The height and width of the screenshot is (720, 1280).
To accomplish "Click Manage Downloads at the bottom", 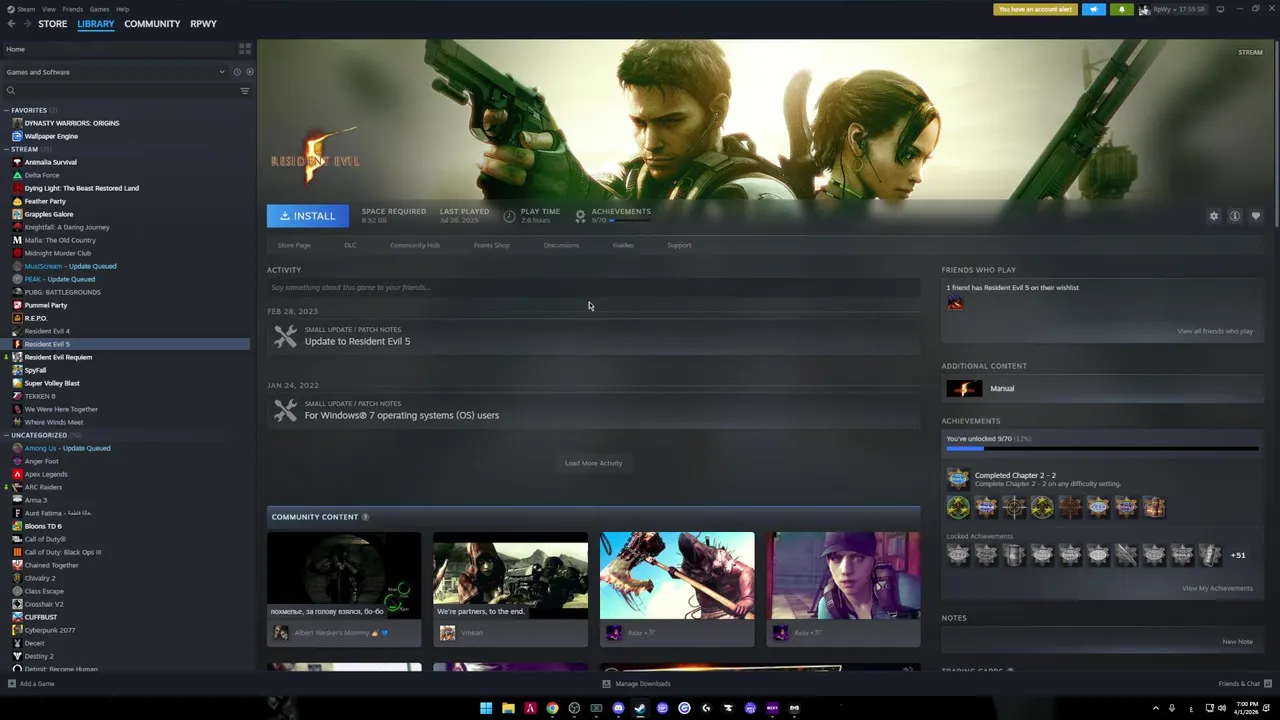I will [x=636, y=684].
